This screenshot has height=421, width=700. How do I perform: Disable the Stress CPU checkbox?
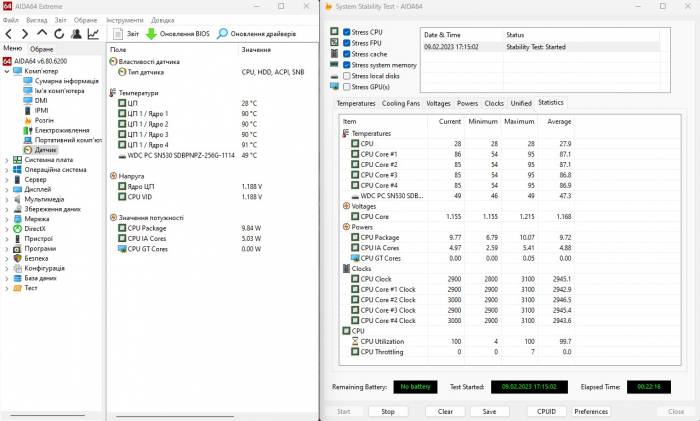click(346, 32)
